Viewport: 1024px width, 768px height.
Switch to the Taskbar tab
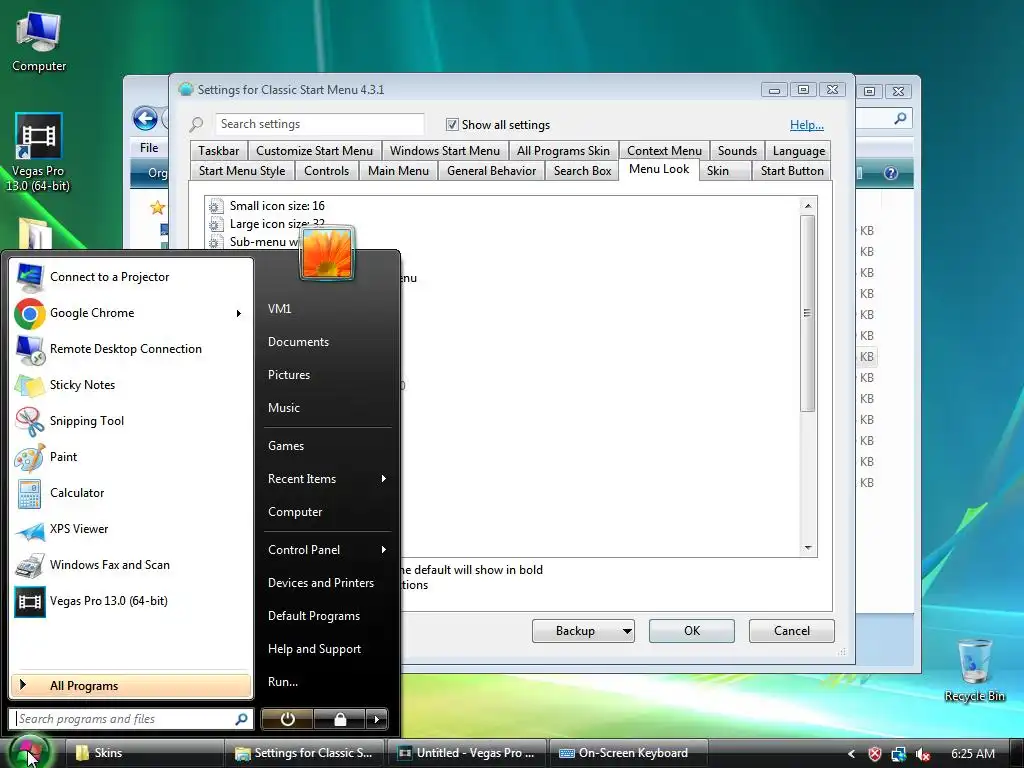click(219, 151)
